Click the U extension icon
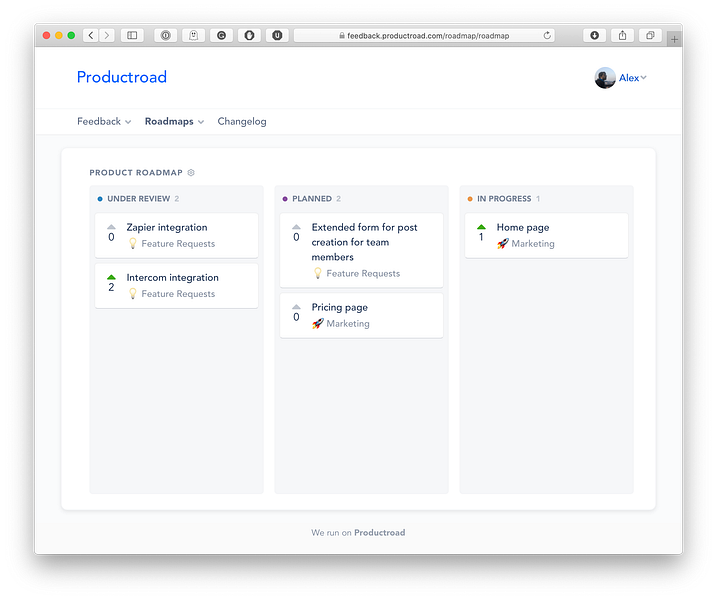The width and height of the screenshot is (717, 600). click(x=277, y=35)
